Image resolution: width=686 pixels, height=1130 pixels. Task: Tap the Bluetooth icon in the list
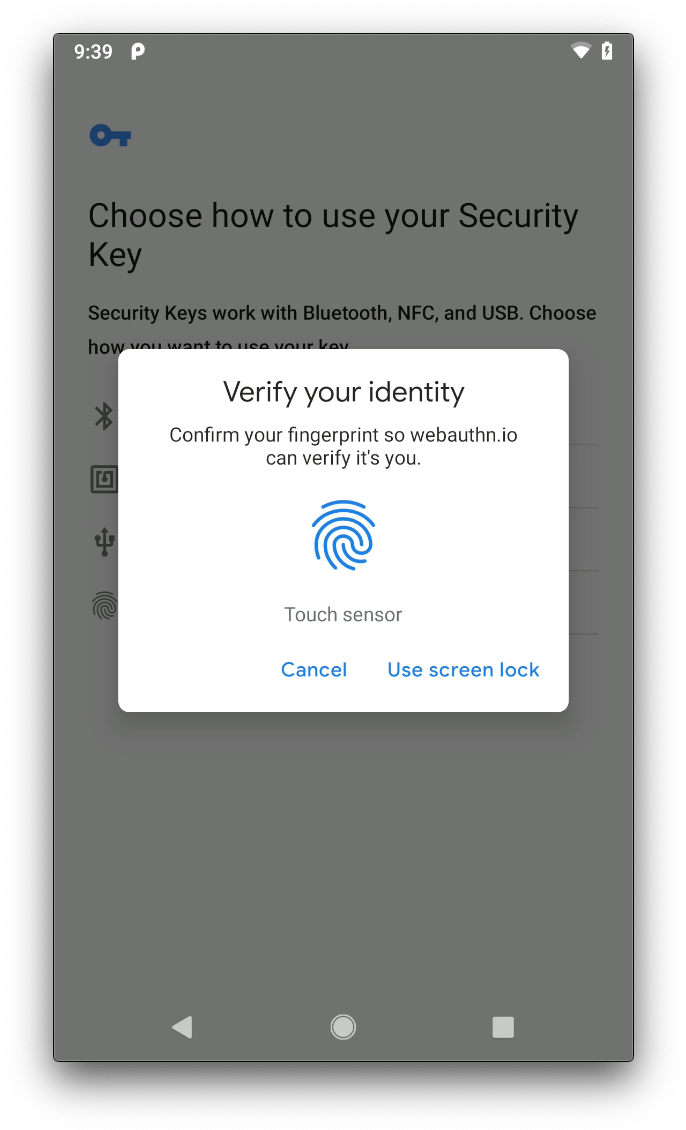click(104, 416)
